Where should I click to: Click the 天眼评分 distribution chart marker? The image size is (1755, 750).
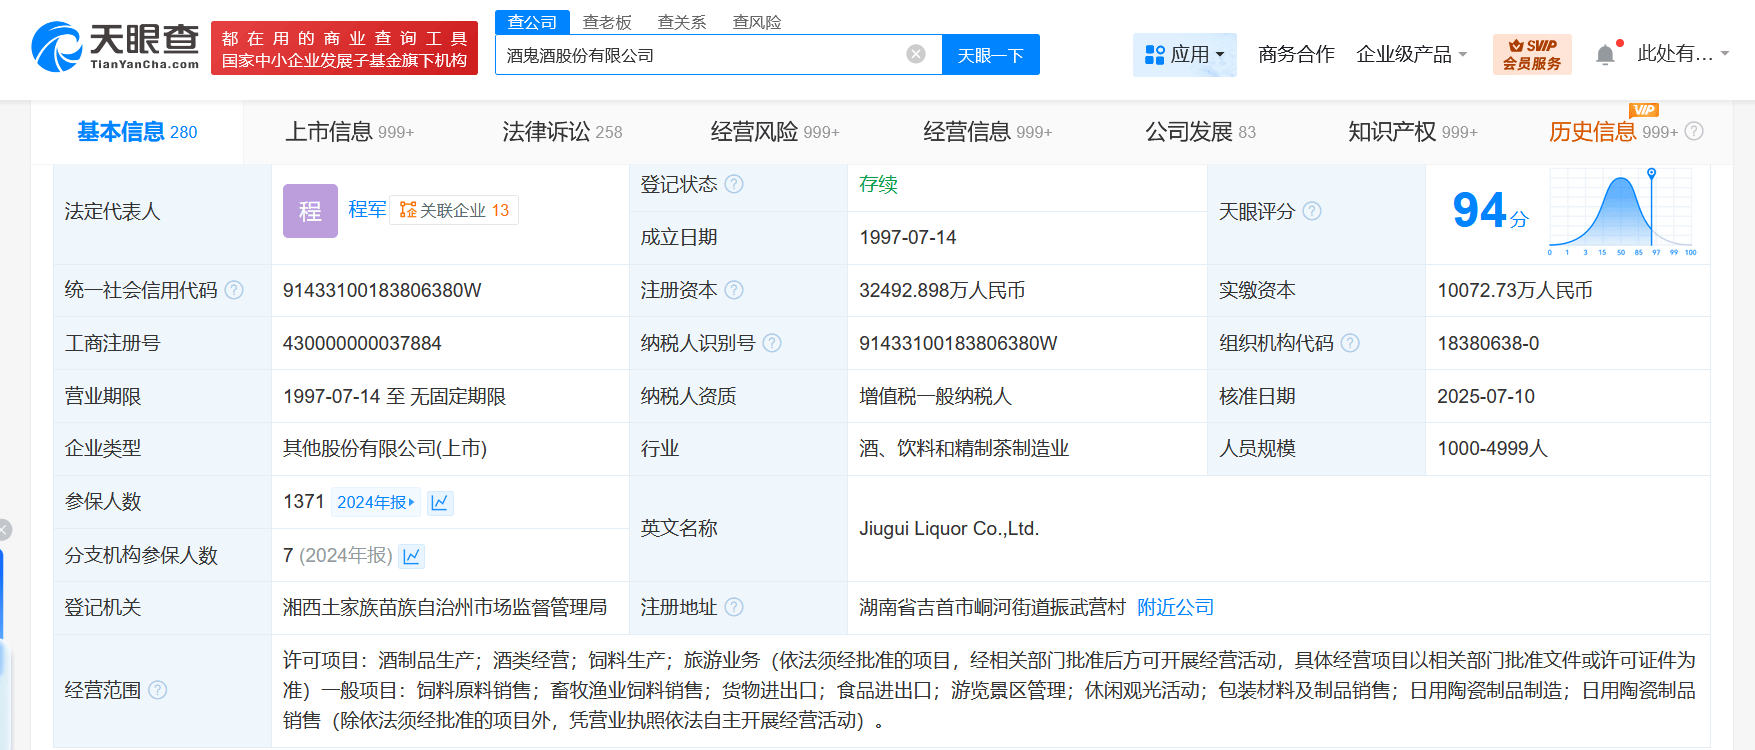pyautogui.click(x=1651, y=174)
